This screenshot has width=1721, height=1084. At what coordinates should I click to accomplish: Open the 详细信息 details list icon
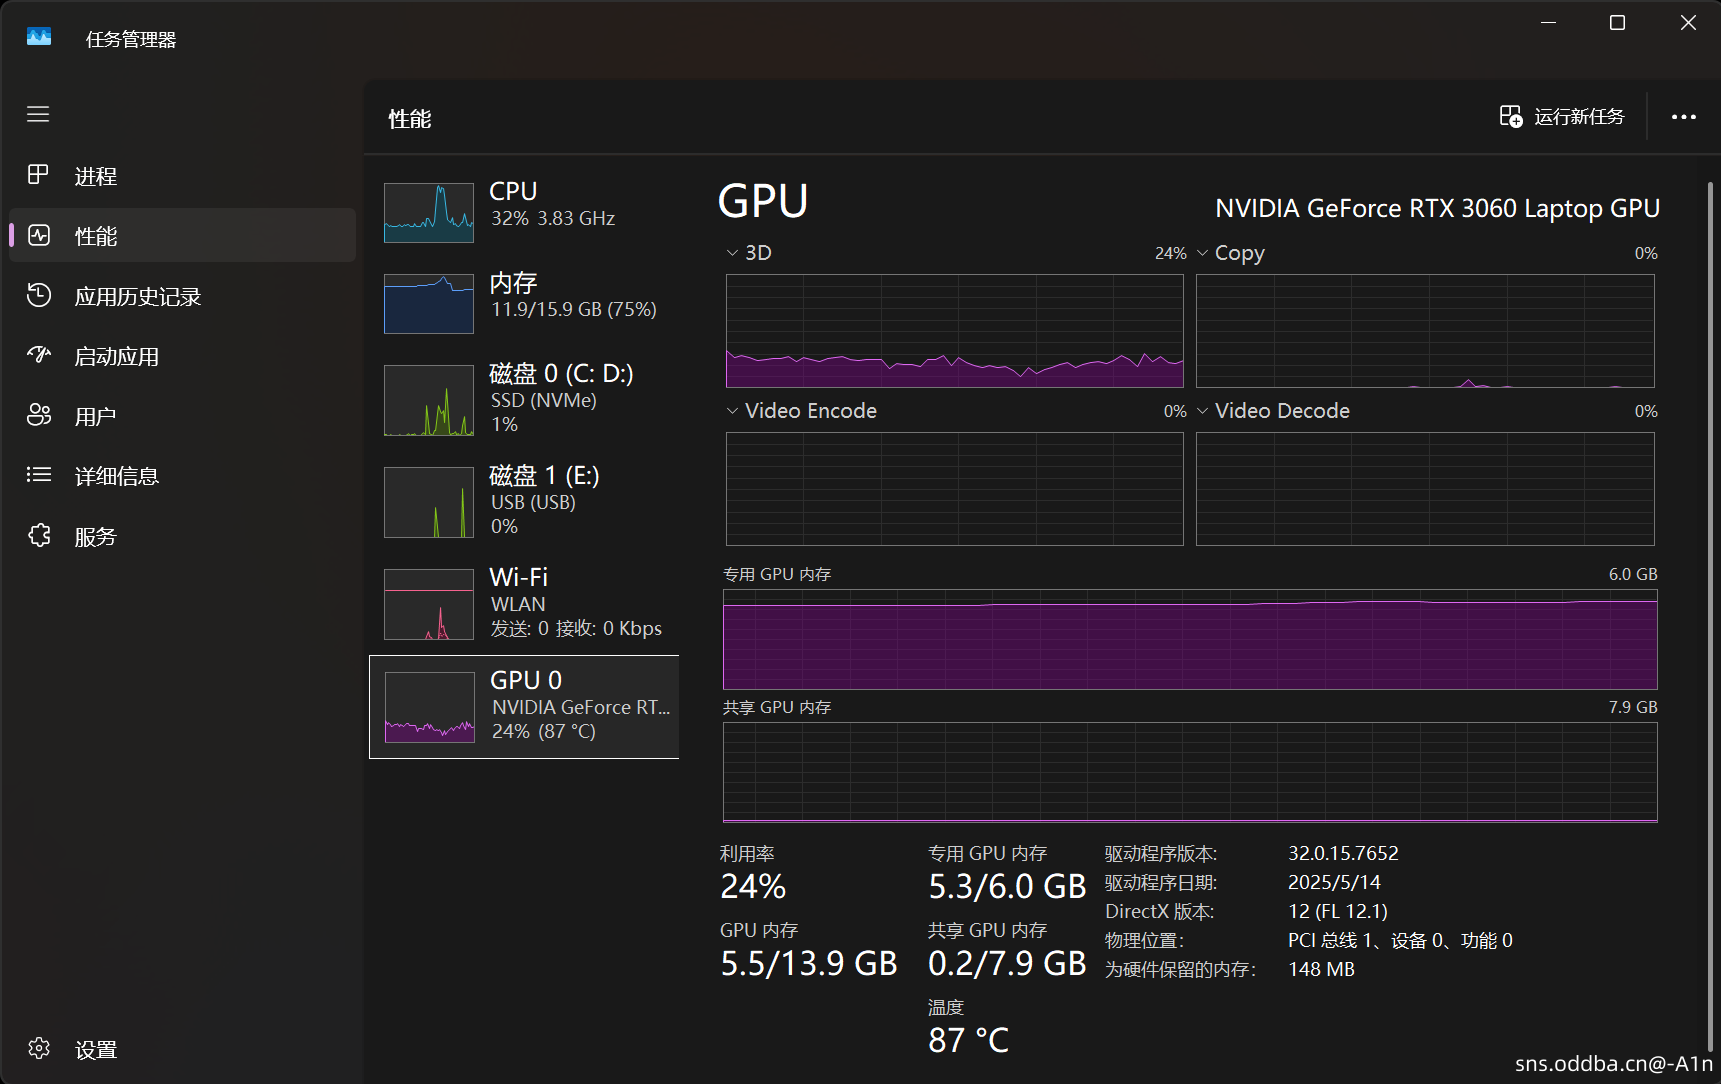pos(38,475)
